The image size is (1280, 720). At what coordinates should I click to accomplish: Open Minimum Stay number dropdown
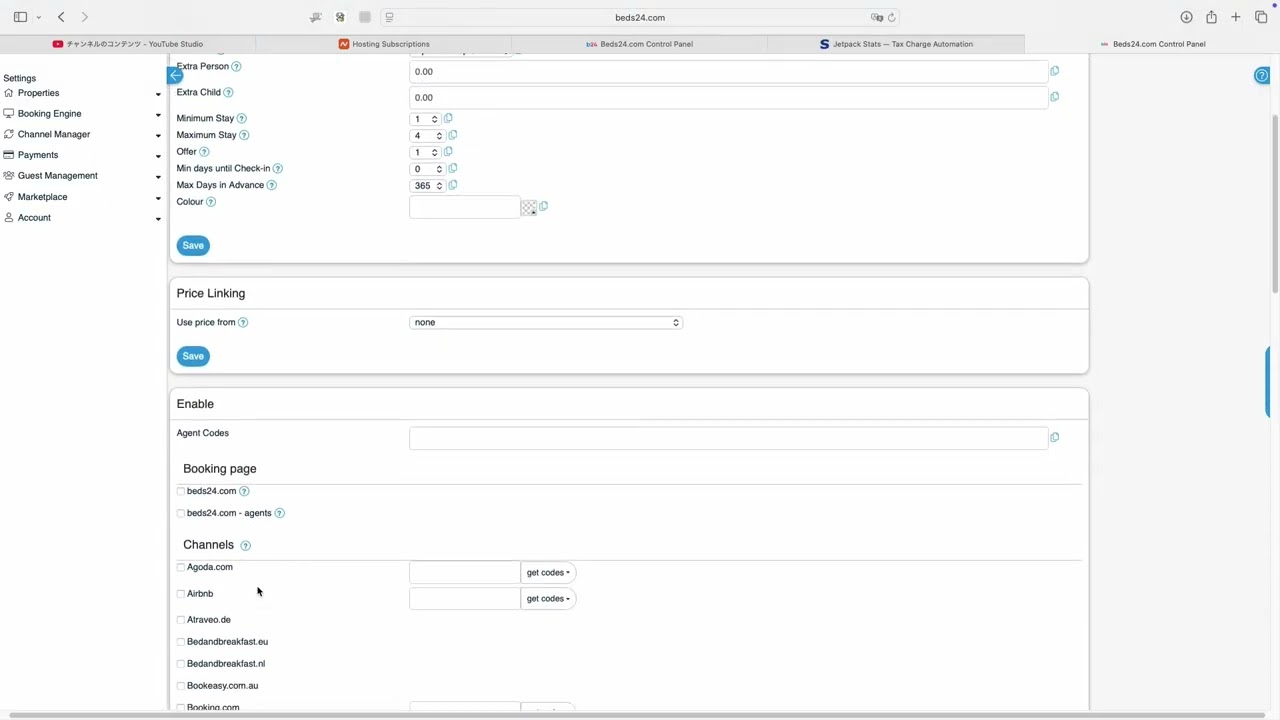426,119
